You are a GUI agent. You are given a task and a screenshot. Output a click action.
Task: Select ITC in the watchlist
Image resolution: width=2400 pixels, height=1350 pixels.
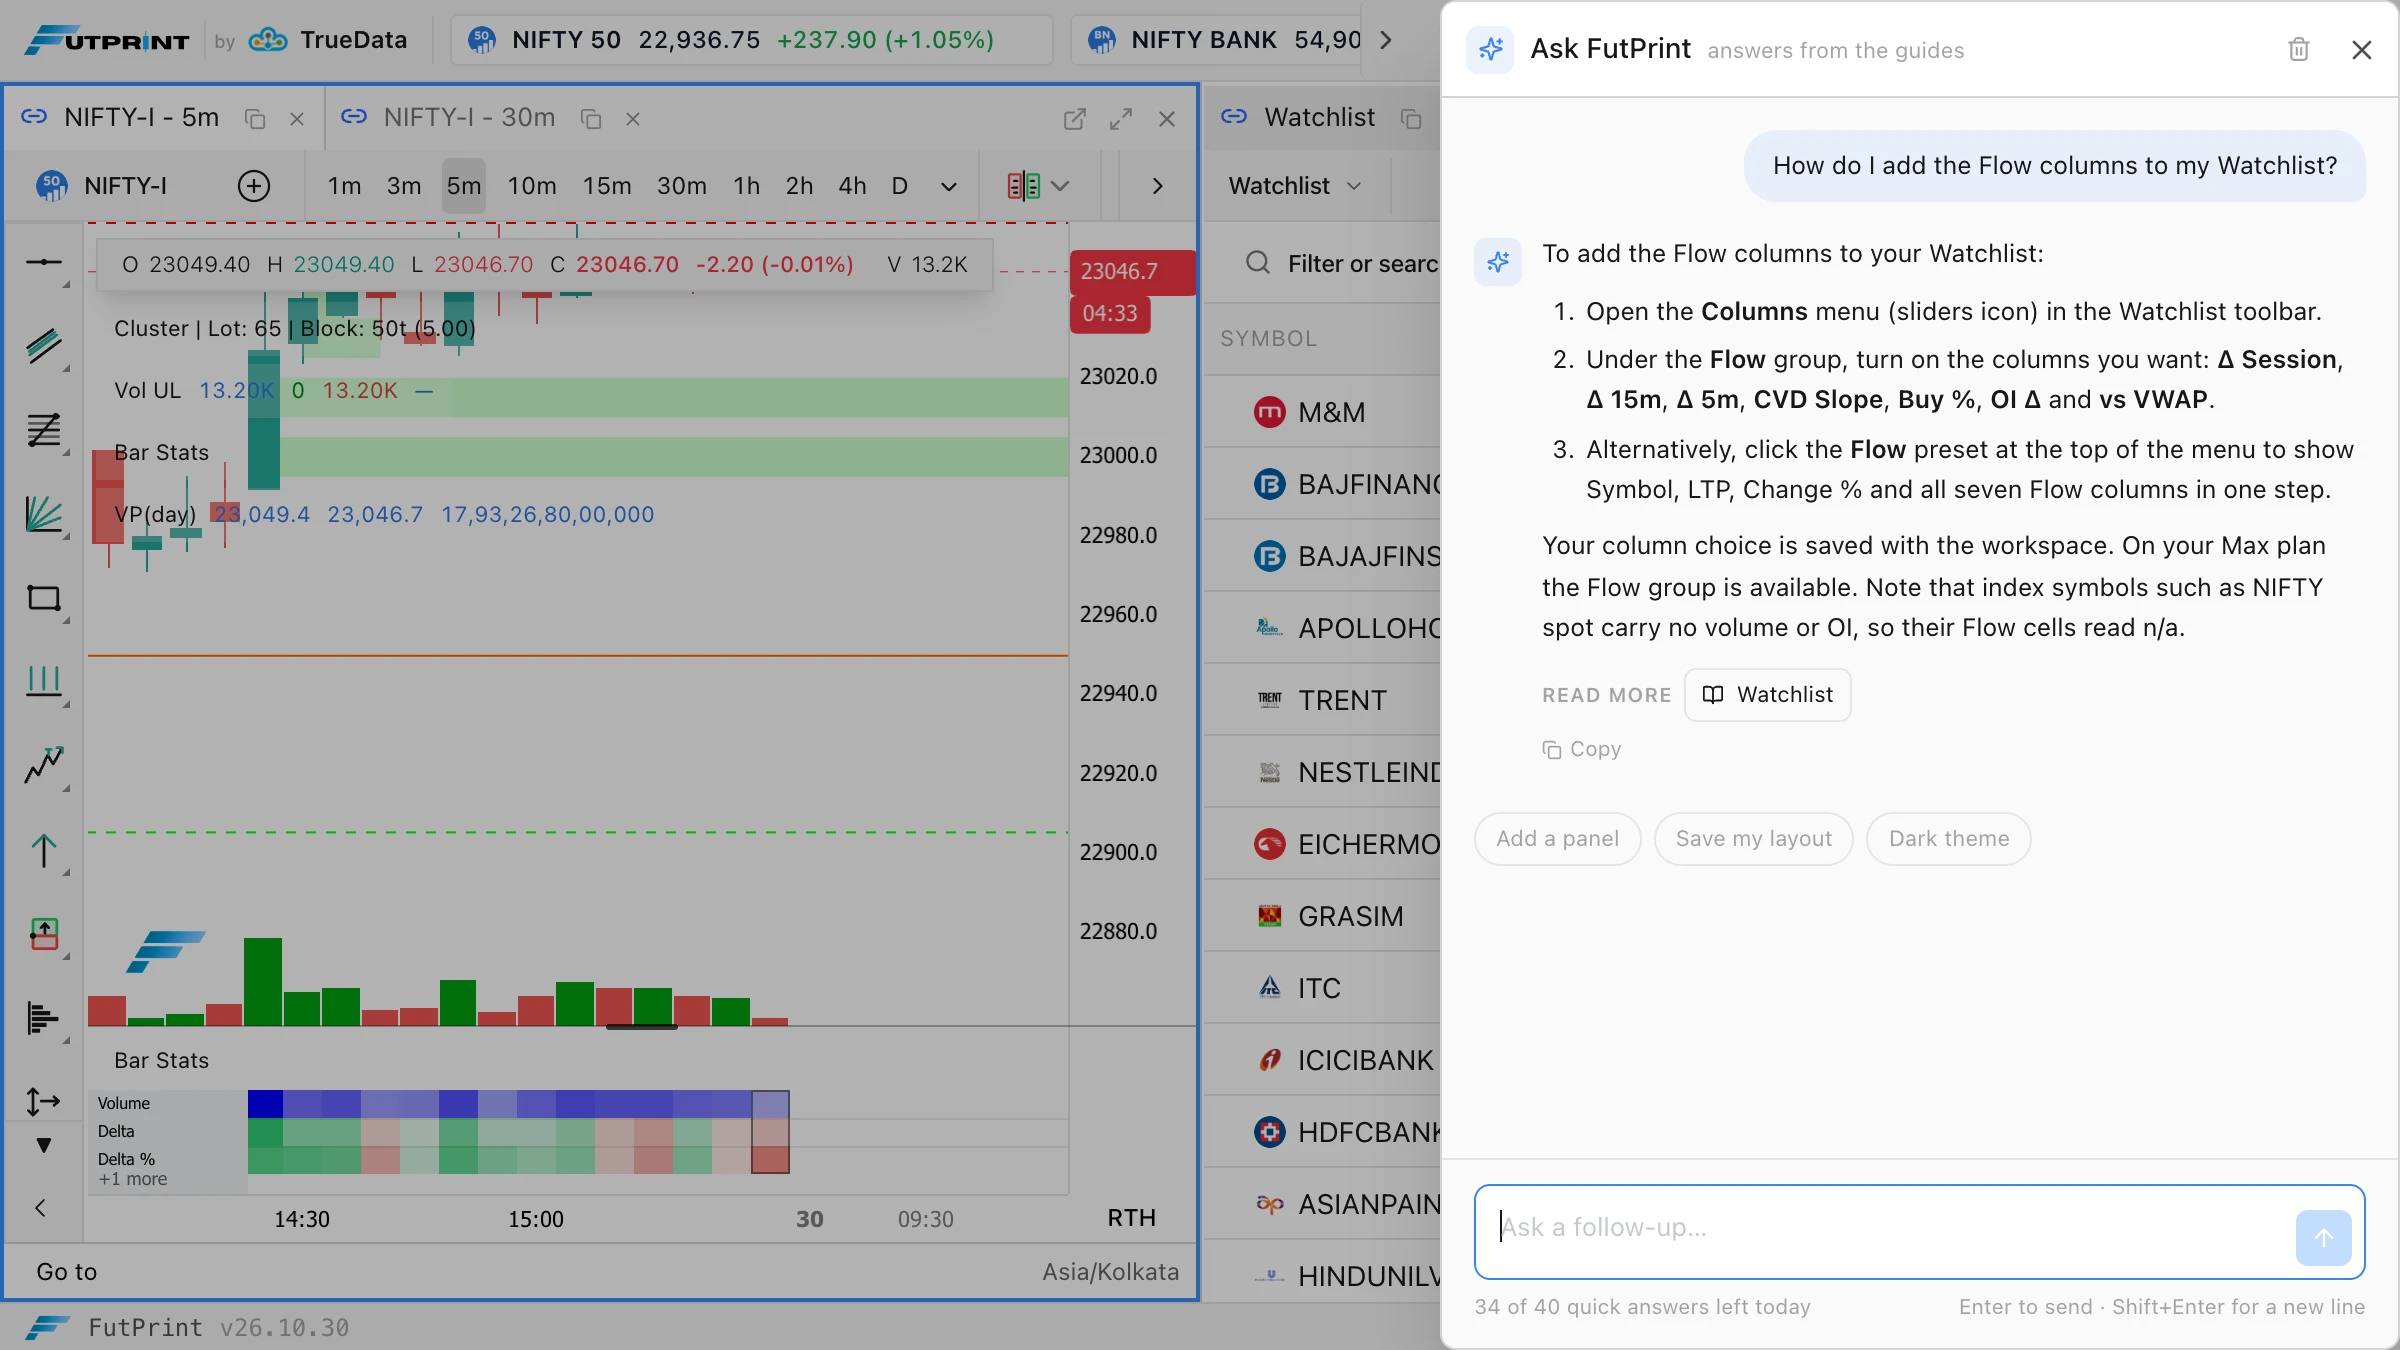coord(1322,988)
